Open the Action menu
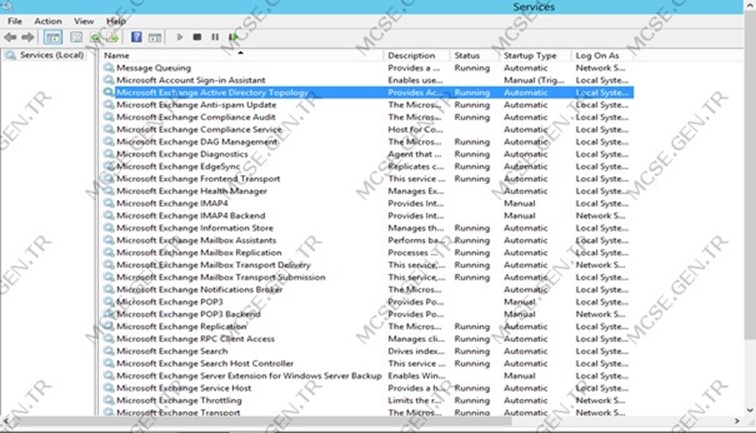Image resolution: width=756 pixels, height=433 pixels. tap(48, 21)
